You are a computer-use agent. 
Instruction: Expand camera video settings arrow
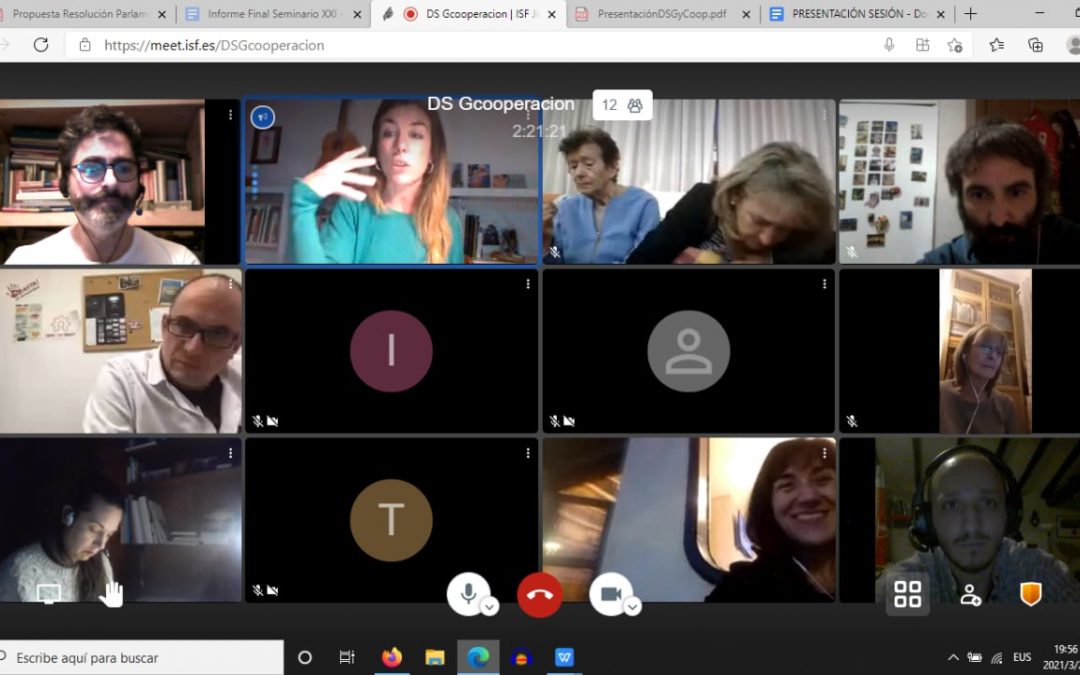pyautogui.click(x=633, y=607)
